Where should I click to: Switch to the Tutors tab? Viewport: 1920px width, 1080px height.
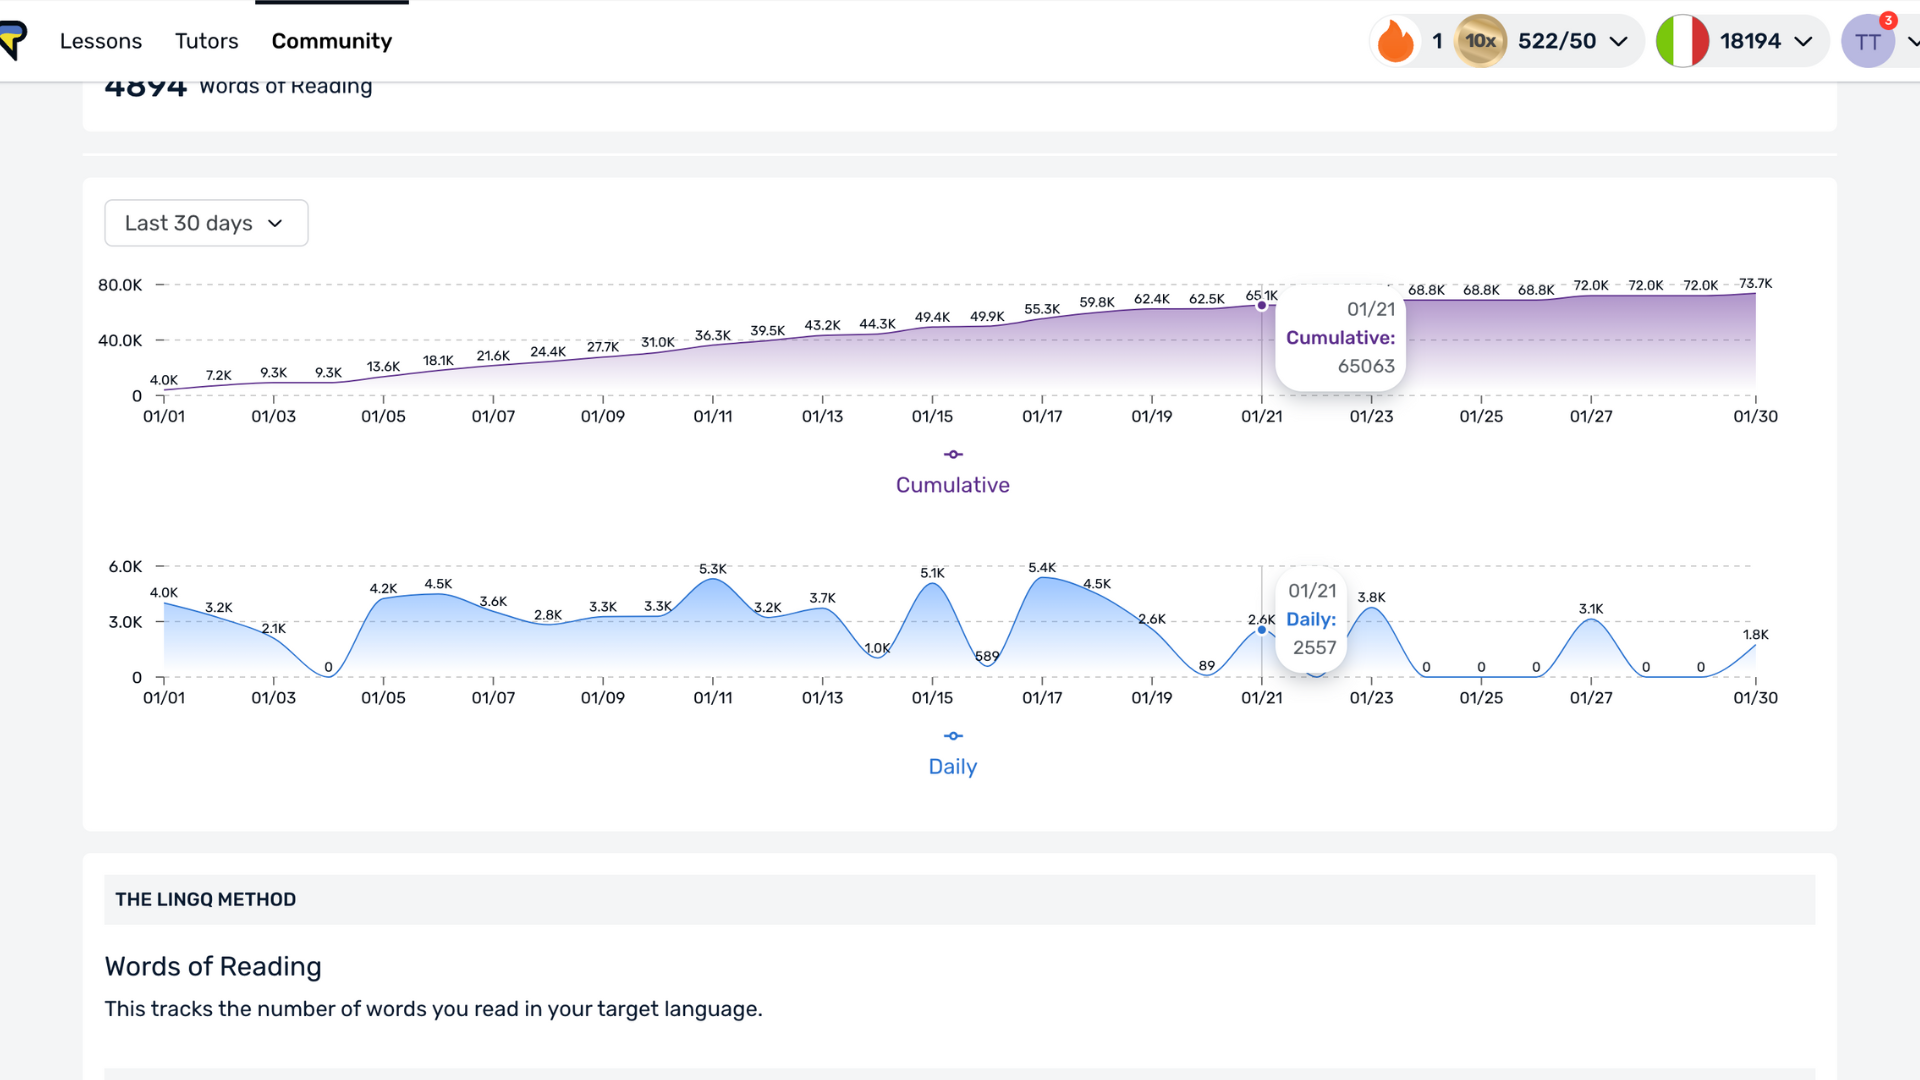click(206, 41)
